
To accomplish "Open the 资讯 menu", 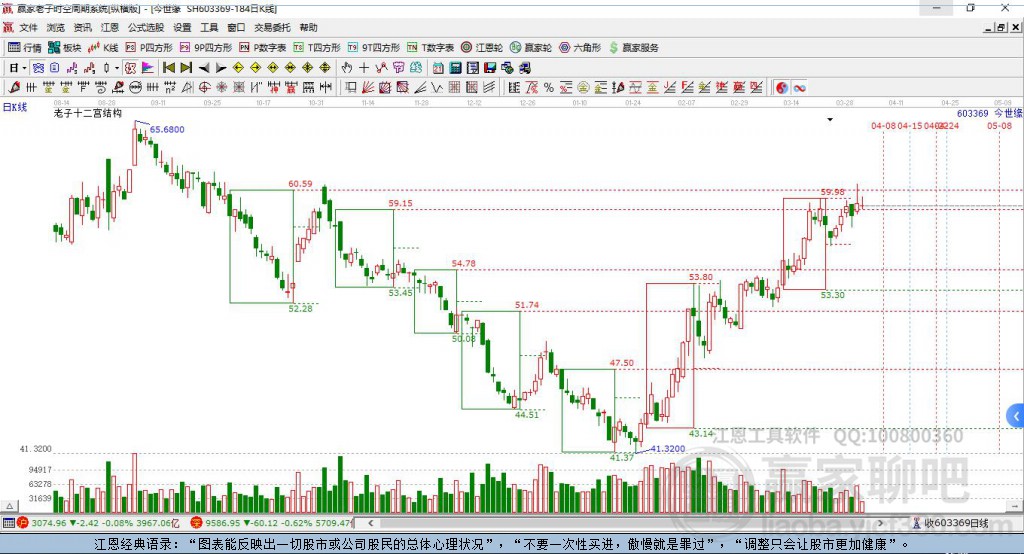I will pos(82,27).
